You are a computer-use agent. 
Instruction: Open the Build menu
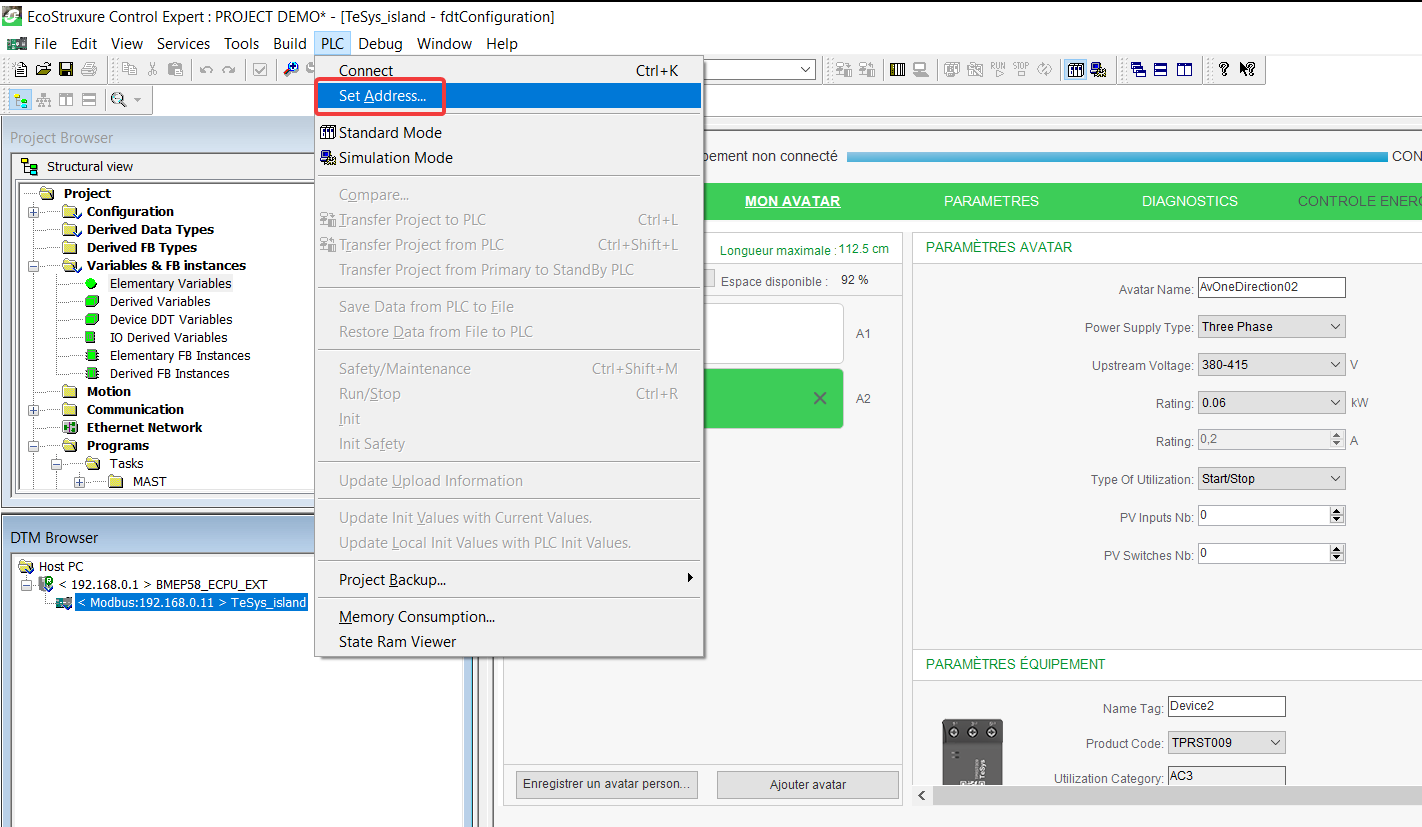[x=290, y=44]
